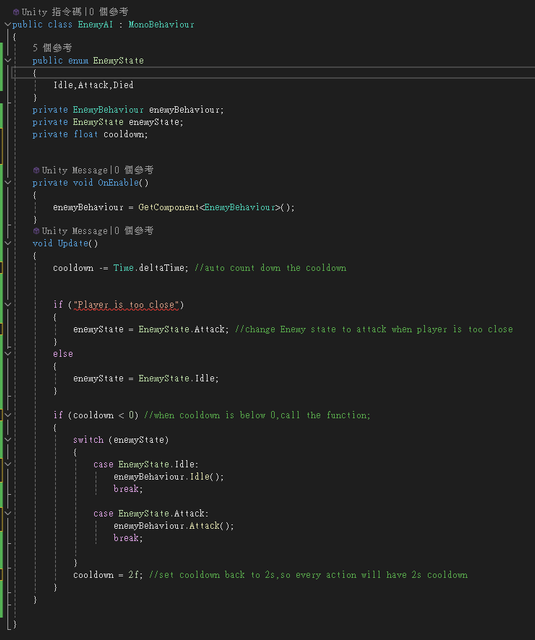Open "0 個參考" link above class EnemyAI
Viewport: 535px width, 640px height.
click(108, 12)
